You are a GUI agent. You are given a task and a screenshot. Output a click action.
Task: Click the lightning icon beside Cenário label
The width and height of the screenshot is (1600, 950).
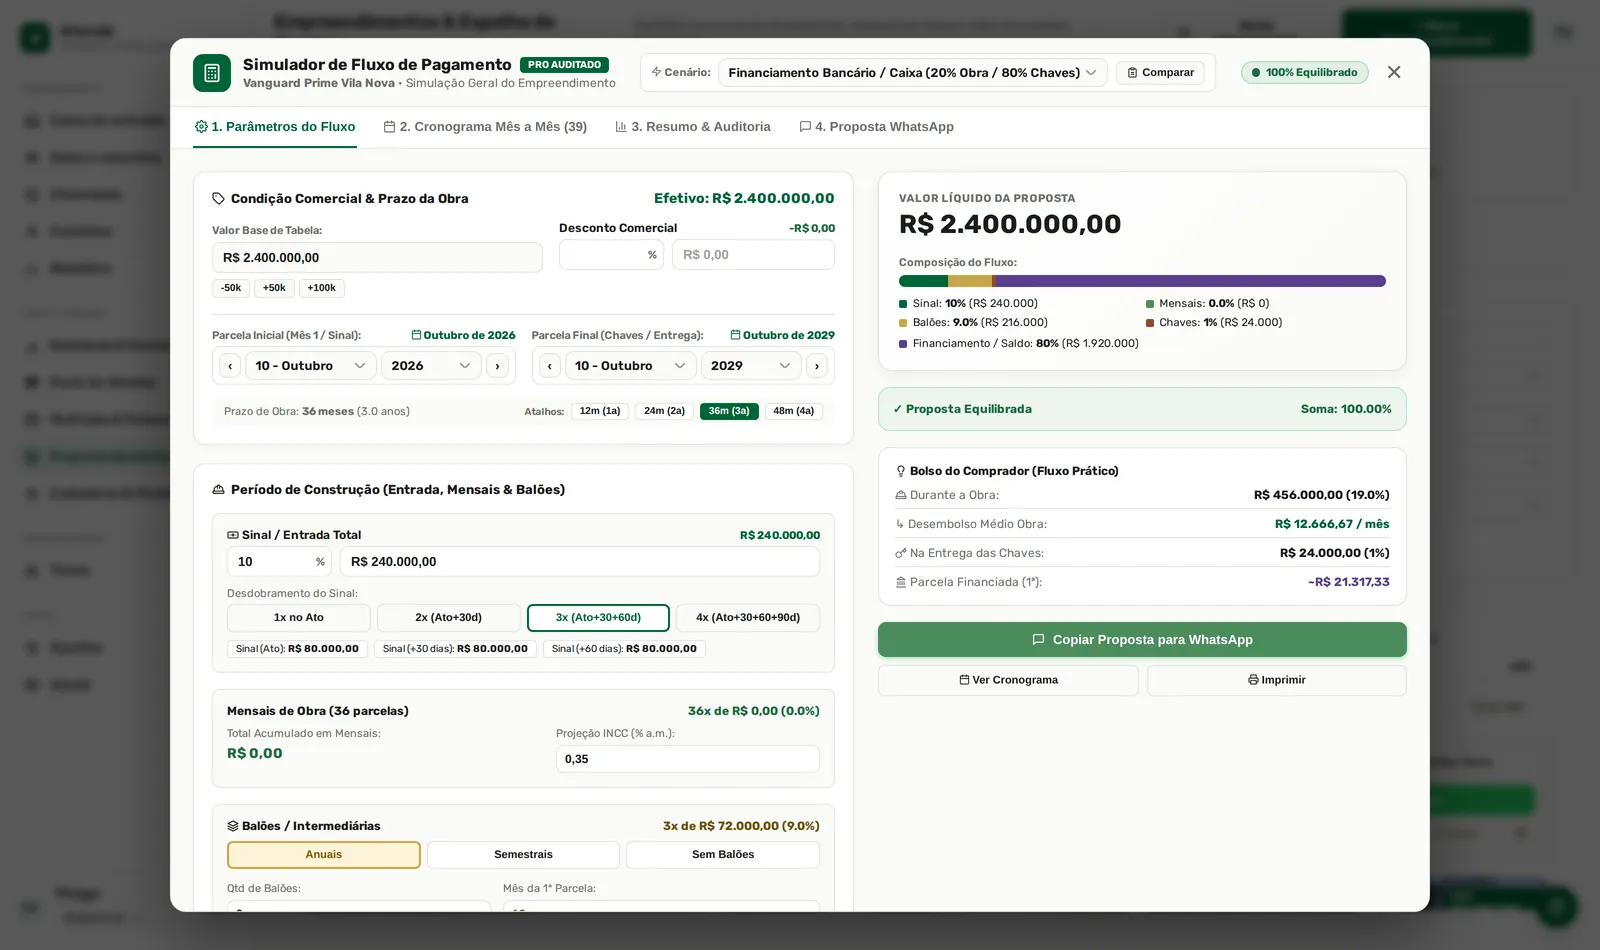point(656,72)
